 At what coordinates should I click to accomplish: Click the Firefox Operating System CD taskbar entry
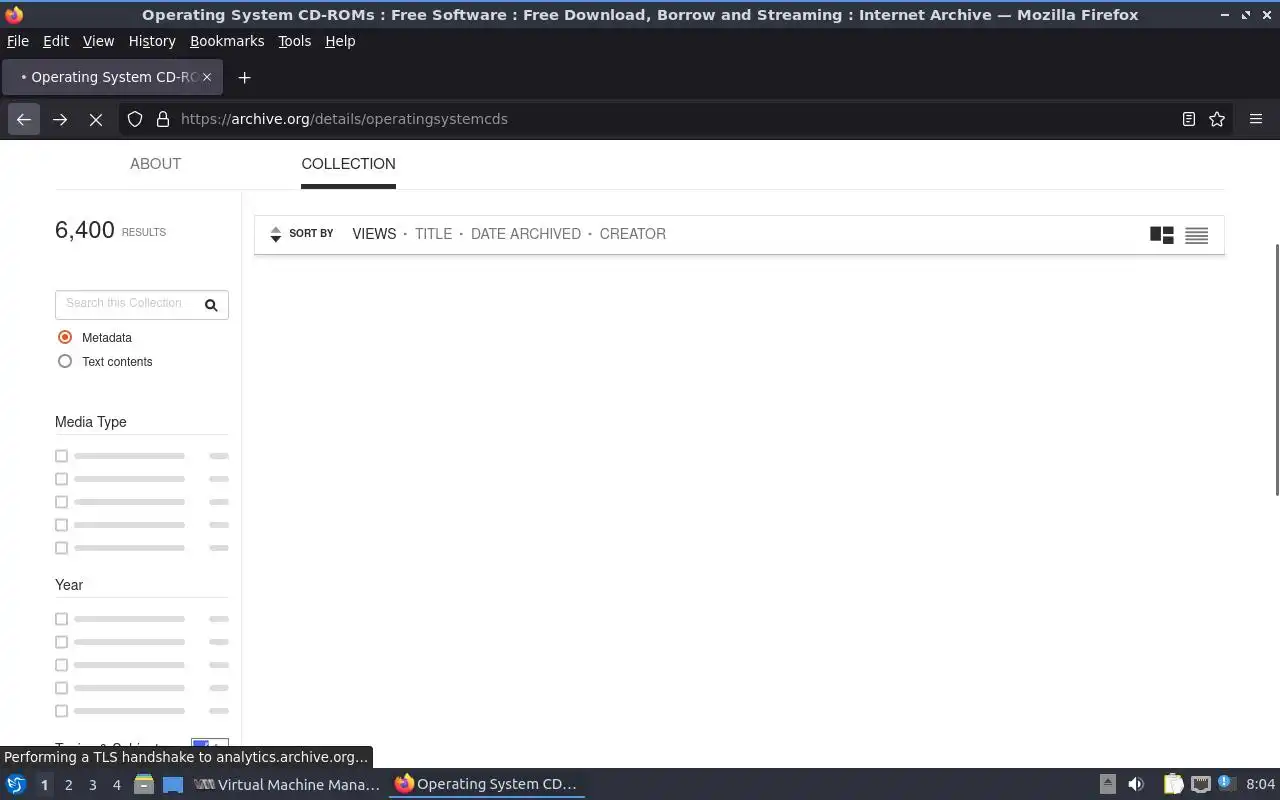tap(487, 784)
